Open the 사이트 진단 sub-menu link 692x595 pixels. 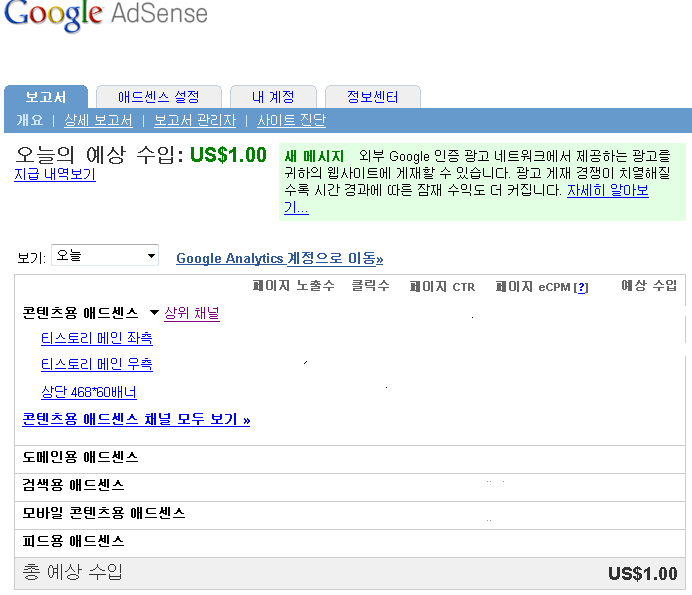coord(291,120)
